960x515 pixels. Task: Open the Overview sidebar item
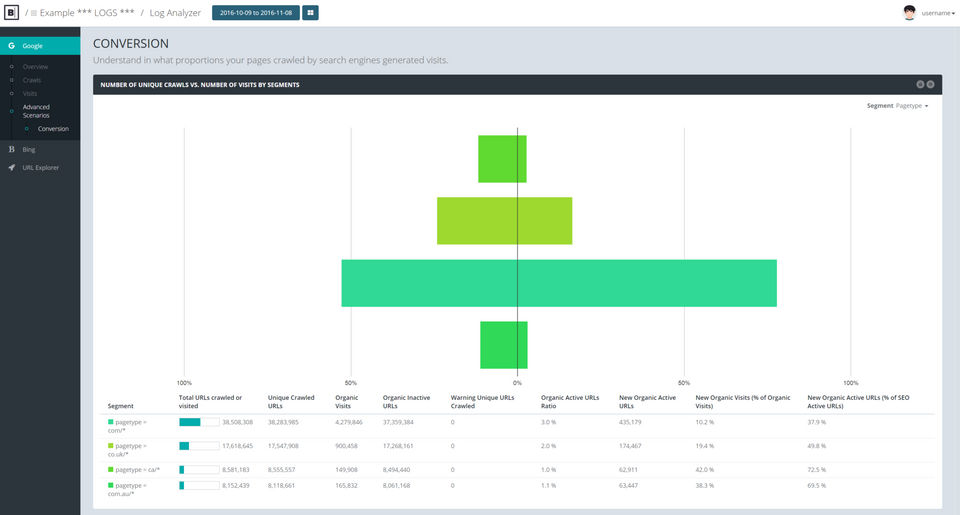click(x=35, y=67)
